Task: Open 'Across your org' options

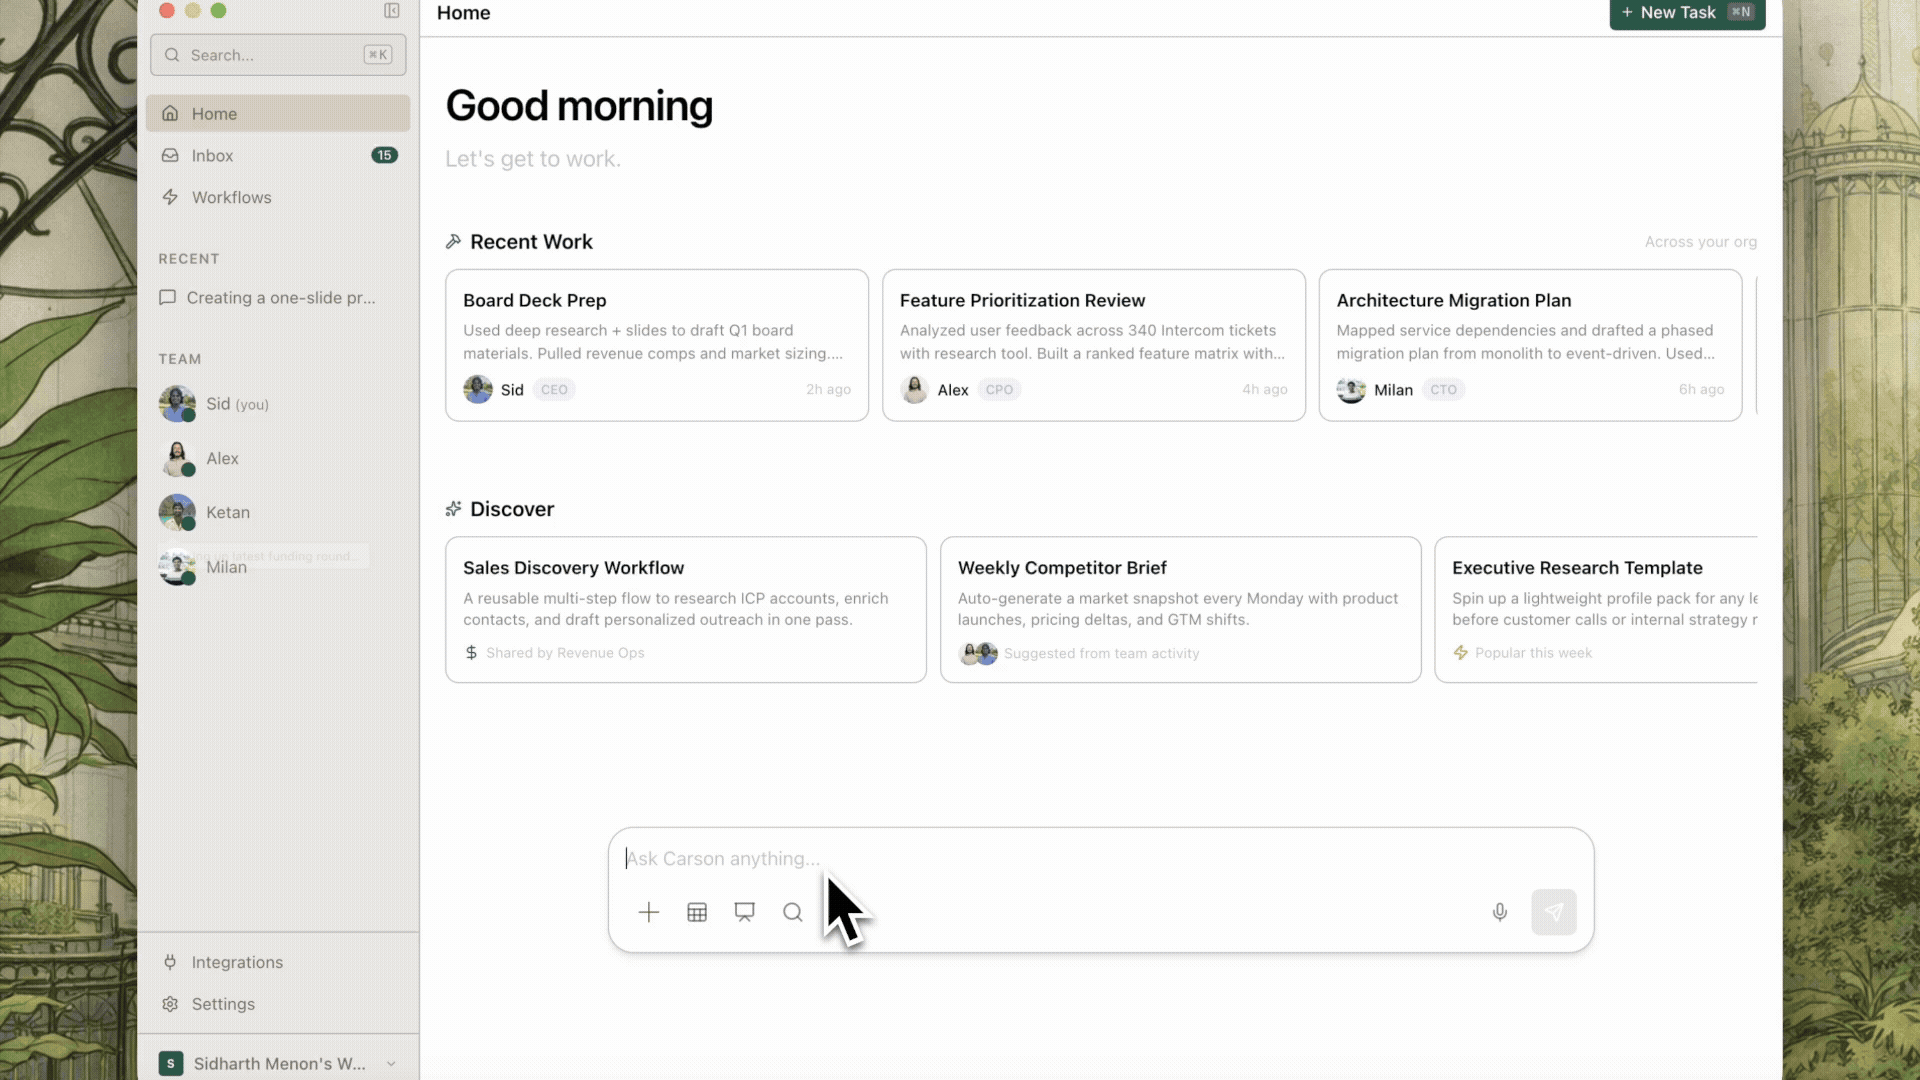Action: (x=1701, y=241)
